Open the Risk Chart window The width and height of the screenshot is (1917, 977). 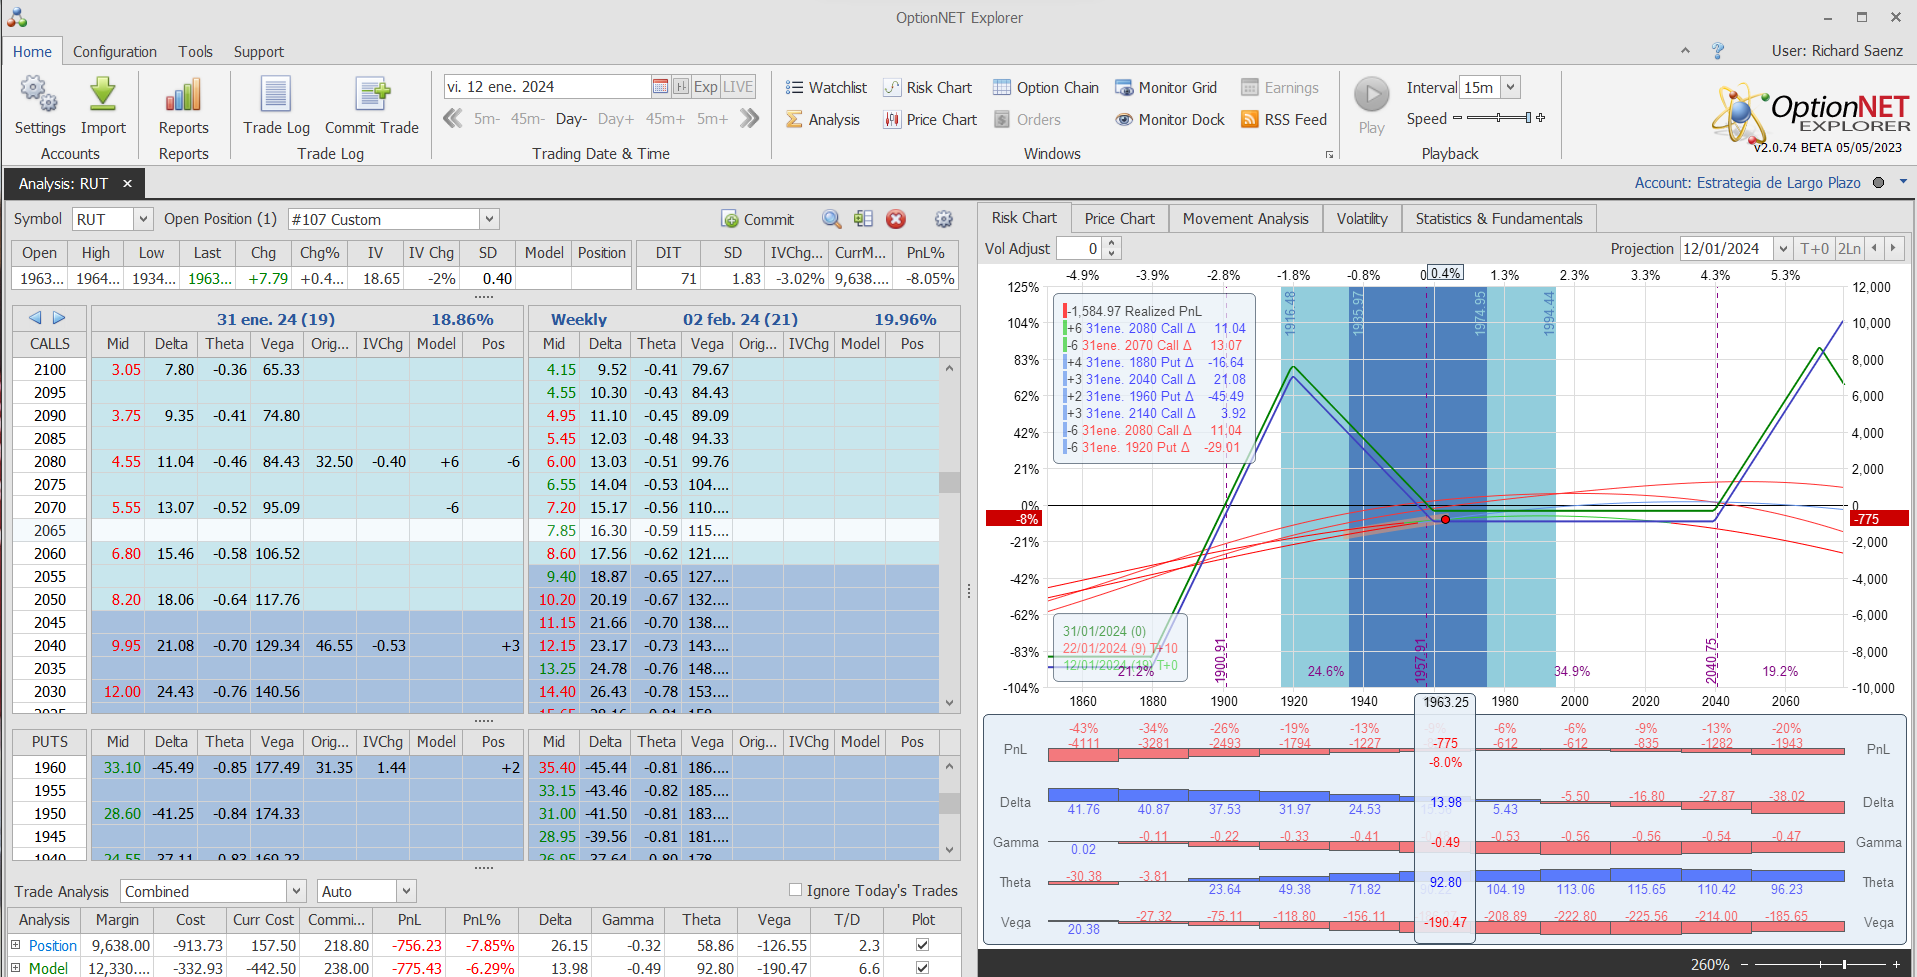[x=927, y=88]
